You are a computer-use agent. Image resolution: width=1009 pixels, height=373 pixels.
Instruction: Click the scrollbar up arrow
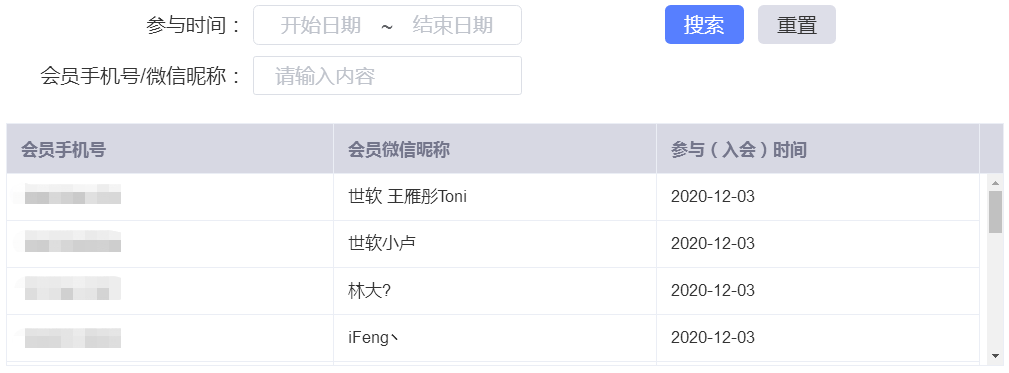(x=995, y=183)
